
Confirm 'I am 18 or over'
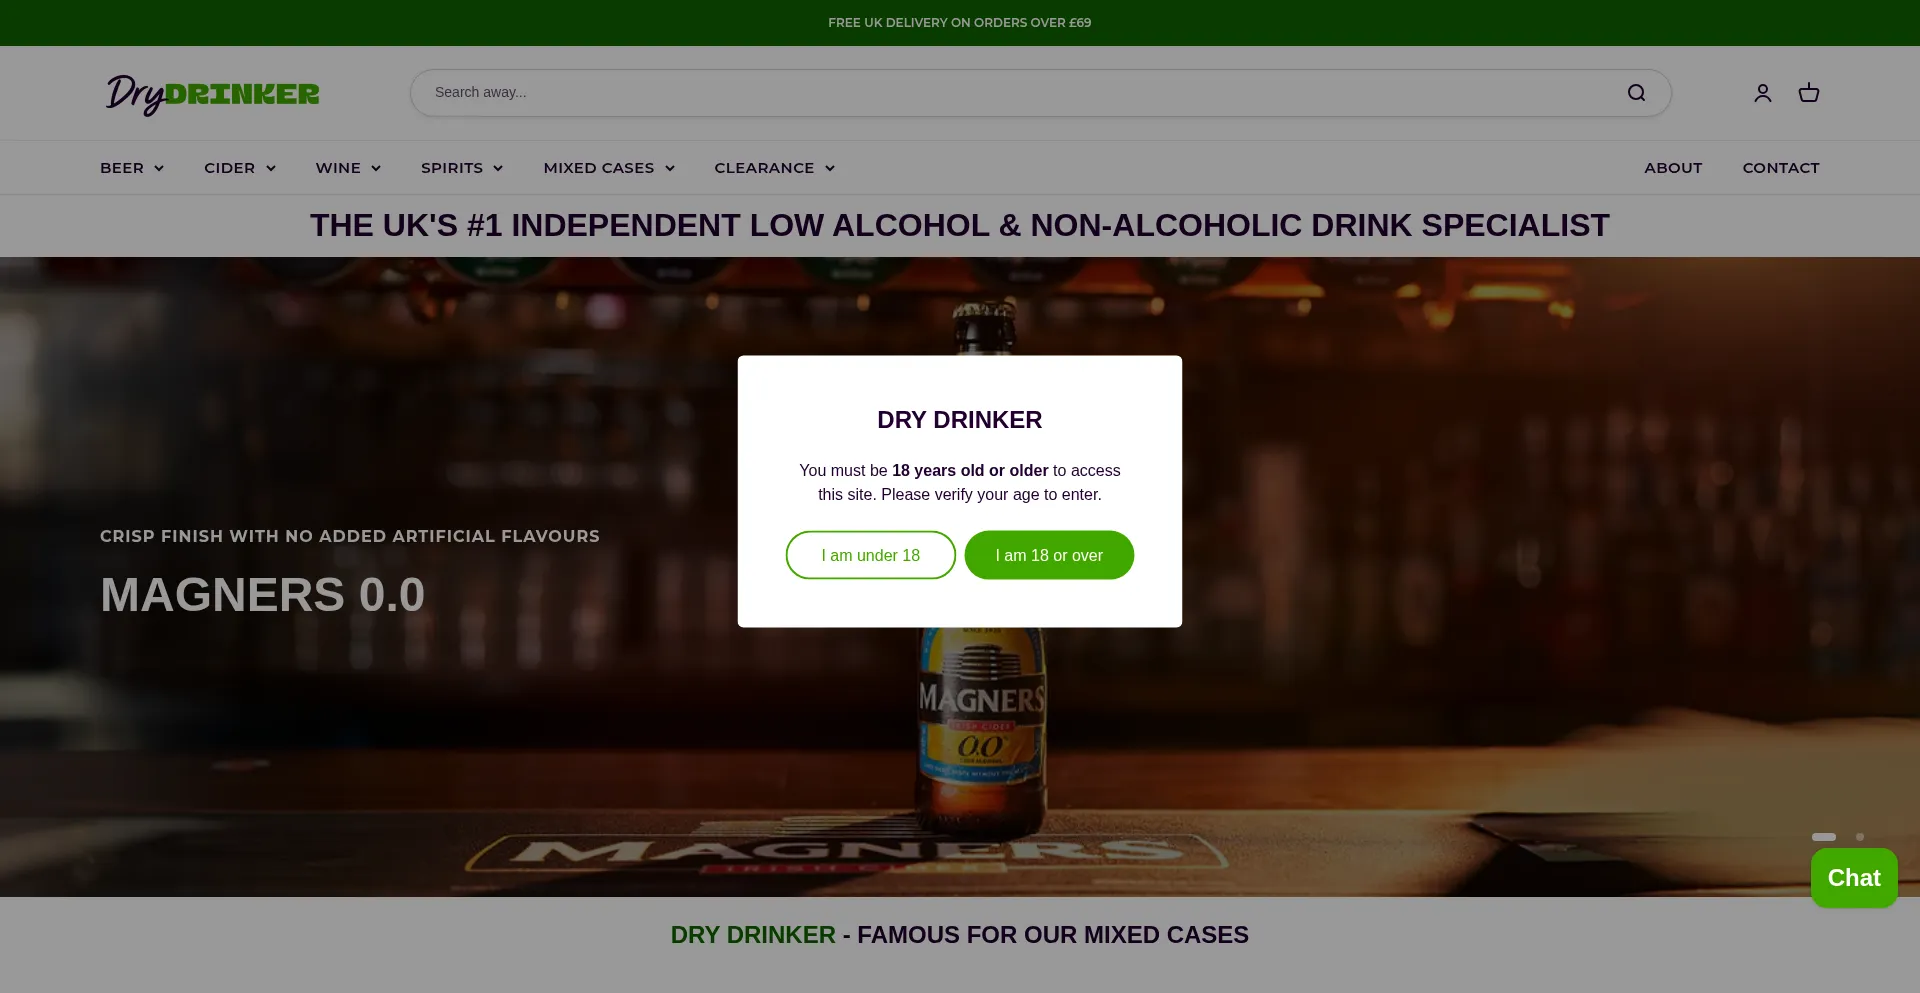point(1049,555)
